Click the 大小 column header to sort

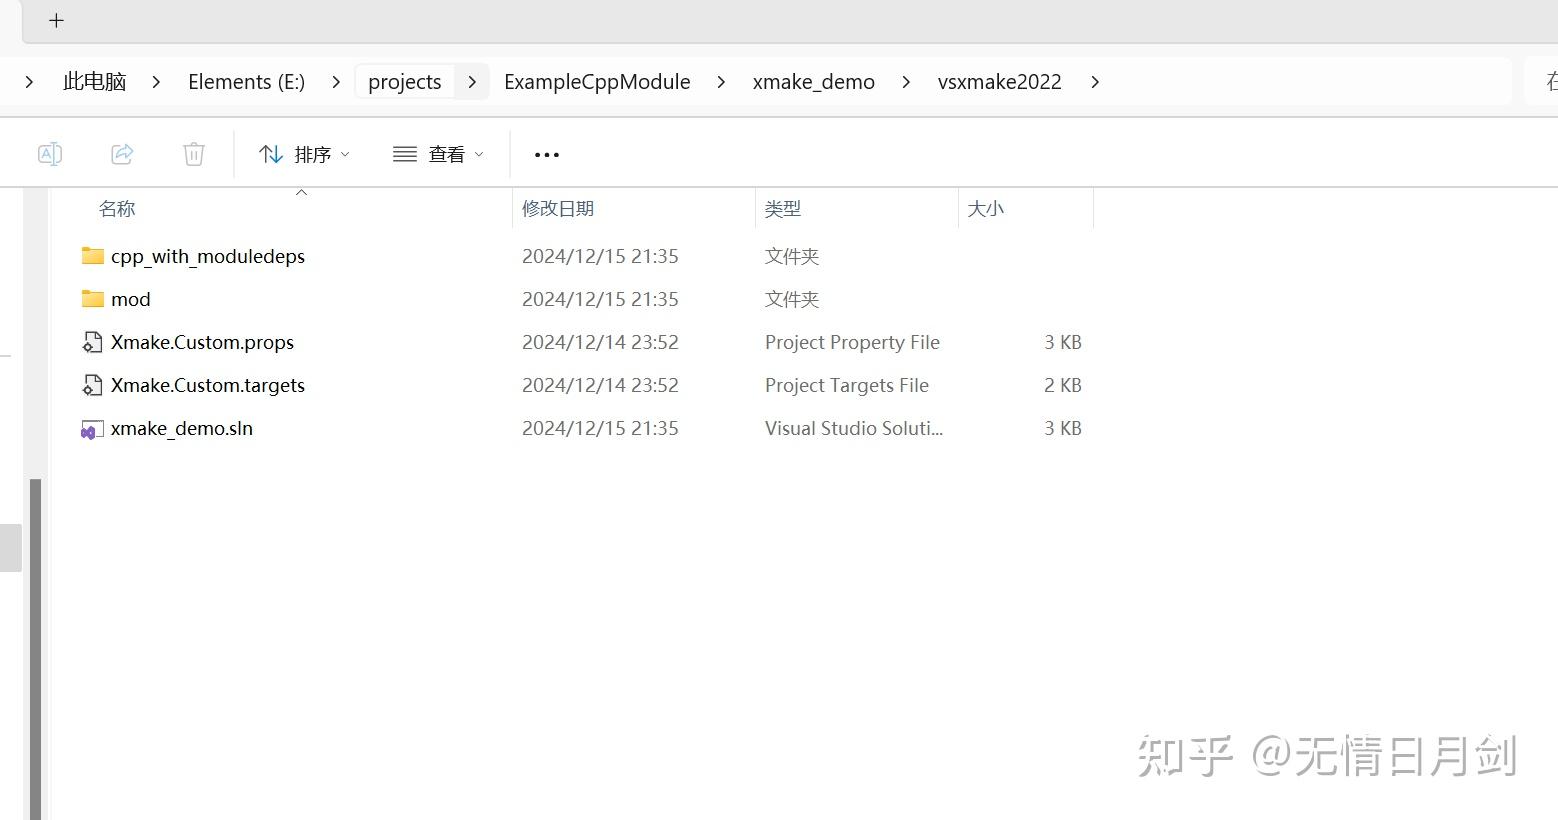pos(986,208)
